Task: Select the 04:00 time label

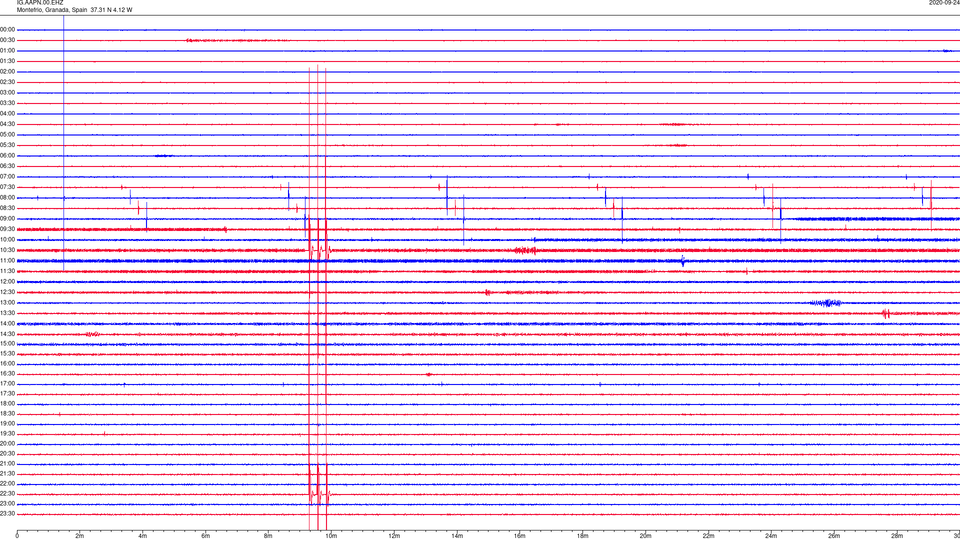Action: 8,113
